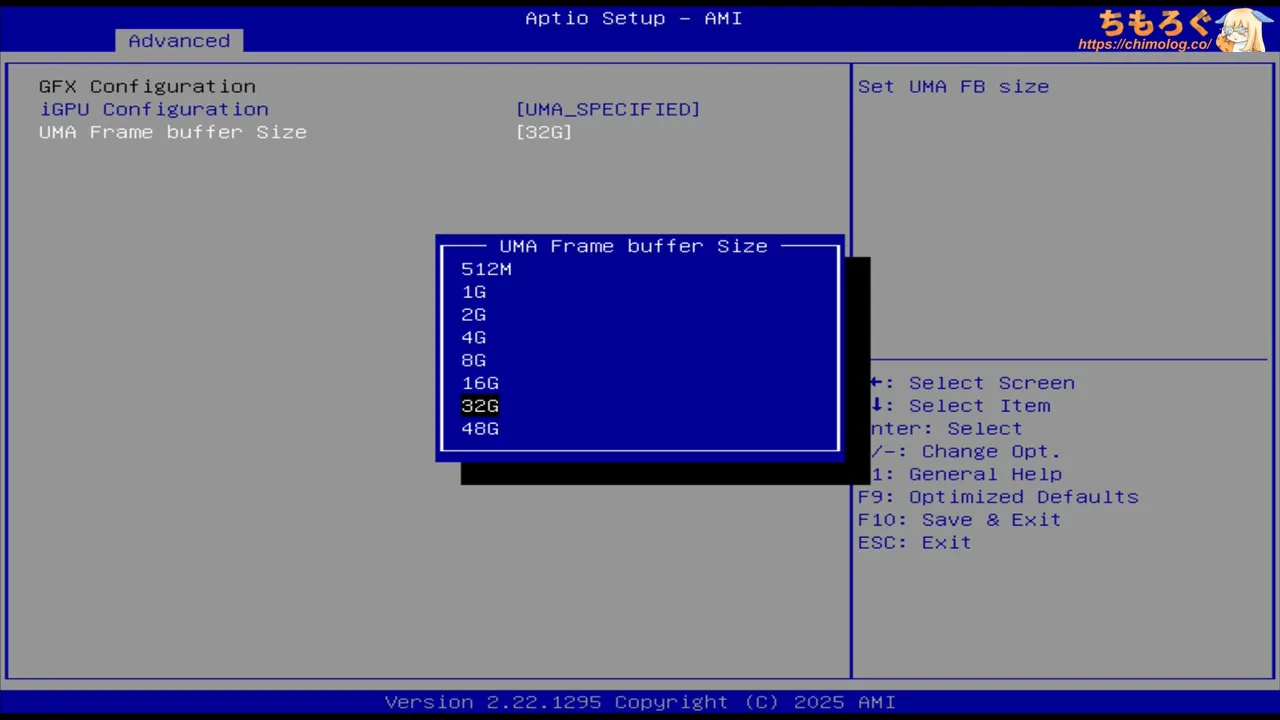The width and height of the screenshot is (1280, 720).
Task: Set frame buffer to 48G
Action: tap(480, 429)
